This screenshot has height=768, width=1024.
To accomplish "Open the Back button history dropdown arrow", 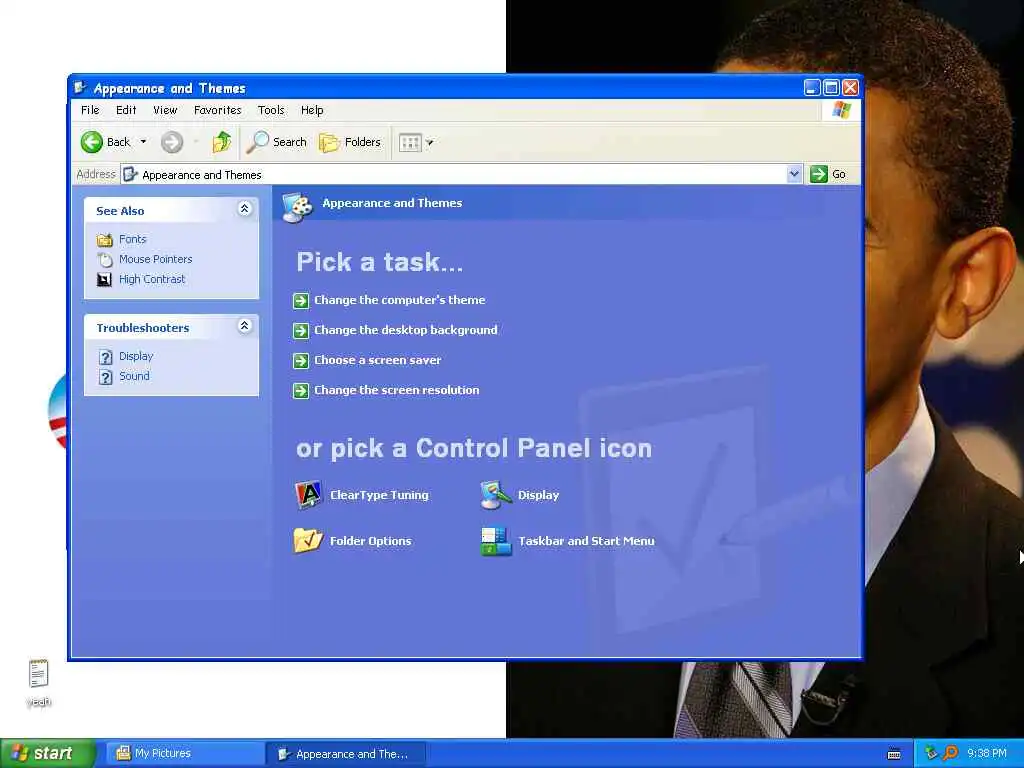I will tap(143, 142).
